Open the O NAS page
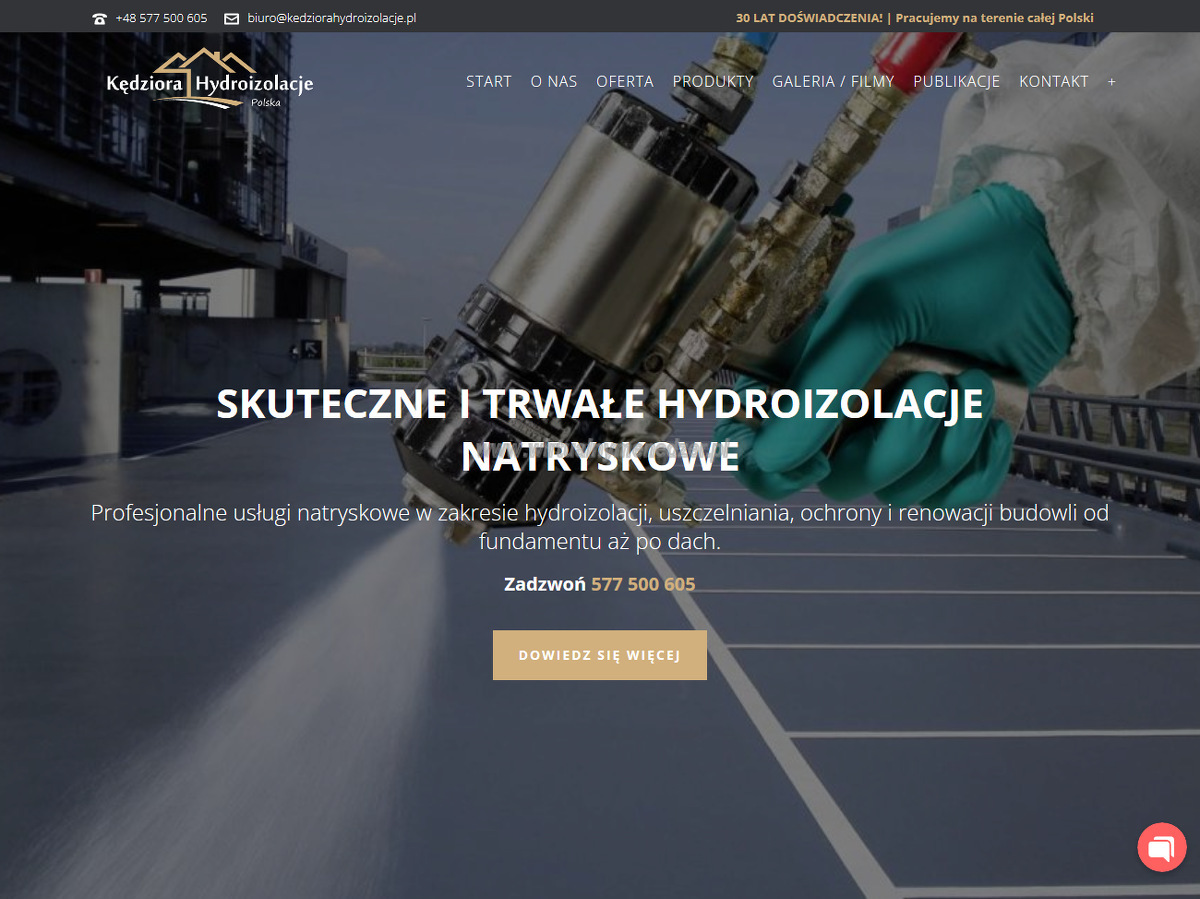The height and width of the screenshot is (899, 1200). [x=554, y=82]
